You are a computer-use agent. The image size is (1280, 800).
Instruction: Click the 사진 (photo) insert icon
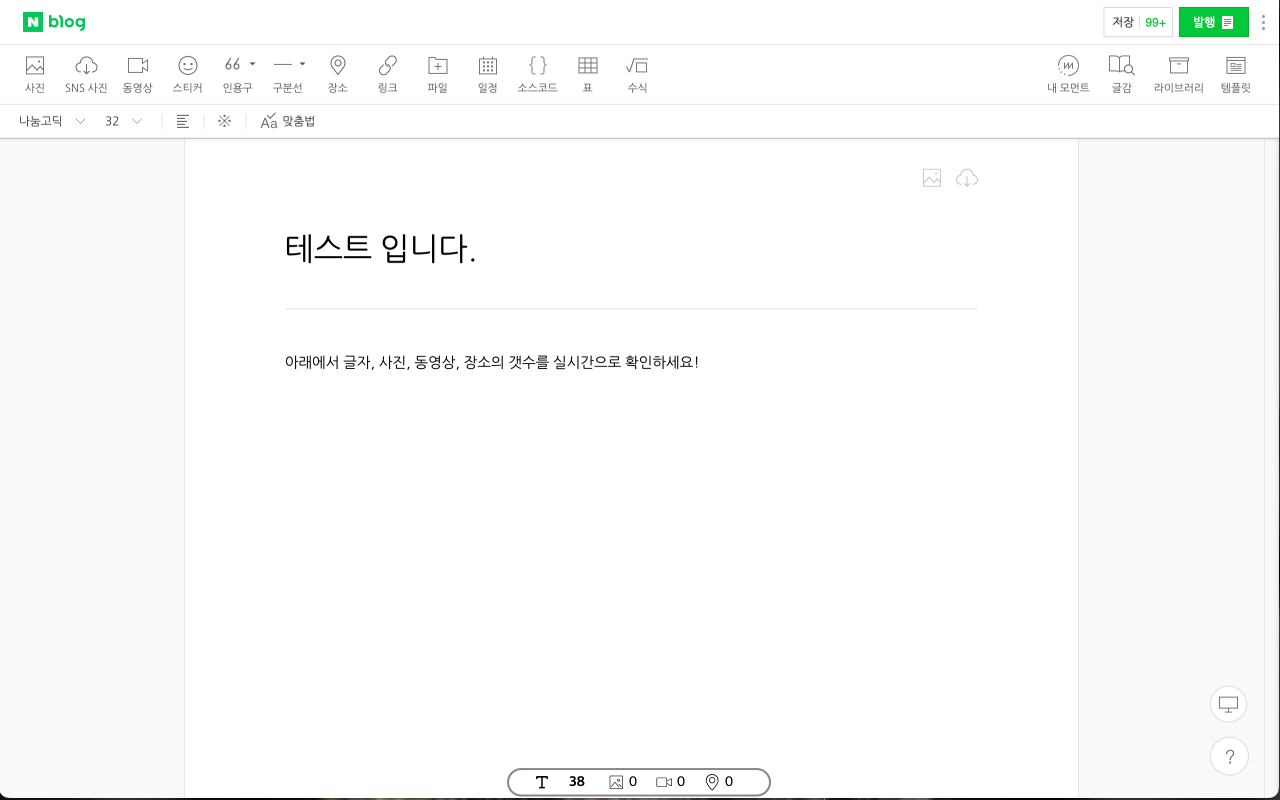35,74
